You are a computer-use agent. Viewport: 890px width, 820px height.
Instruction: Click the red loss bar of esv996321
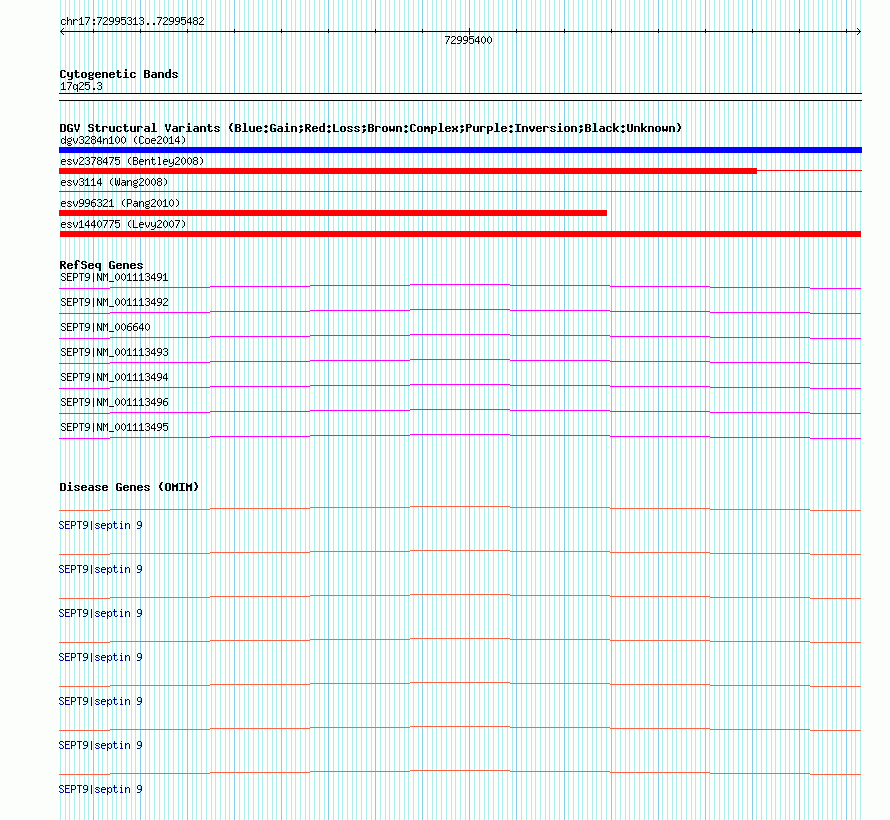[333, 213]
